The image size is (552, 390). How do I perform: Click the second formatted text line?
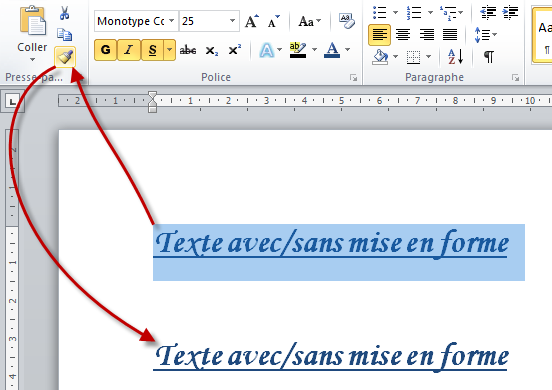pos(331,357)
